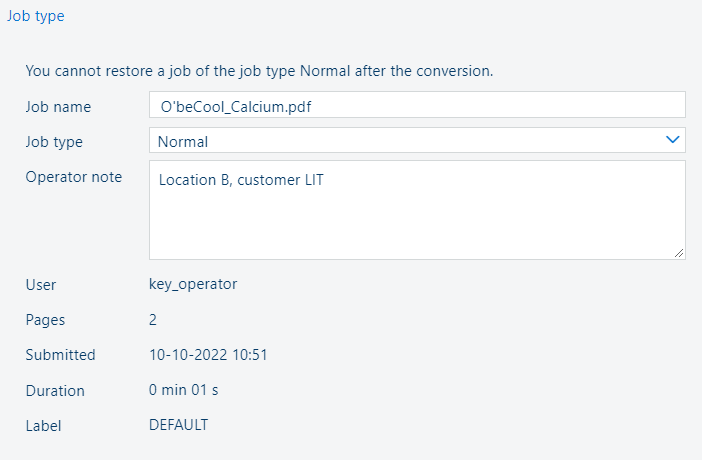This screenshot has height=460, width=702.
Task: Click the Submitted label
Action: [x=60, y=355]
